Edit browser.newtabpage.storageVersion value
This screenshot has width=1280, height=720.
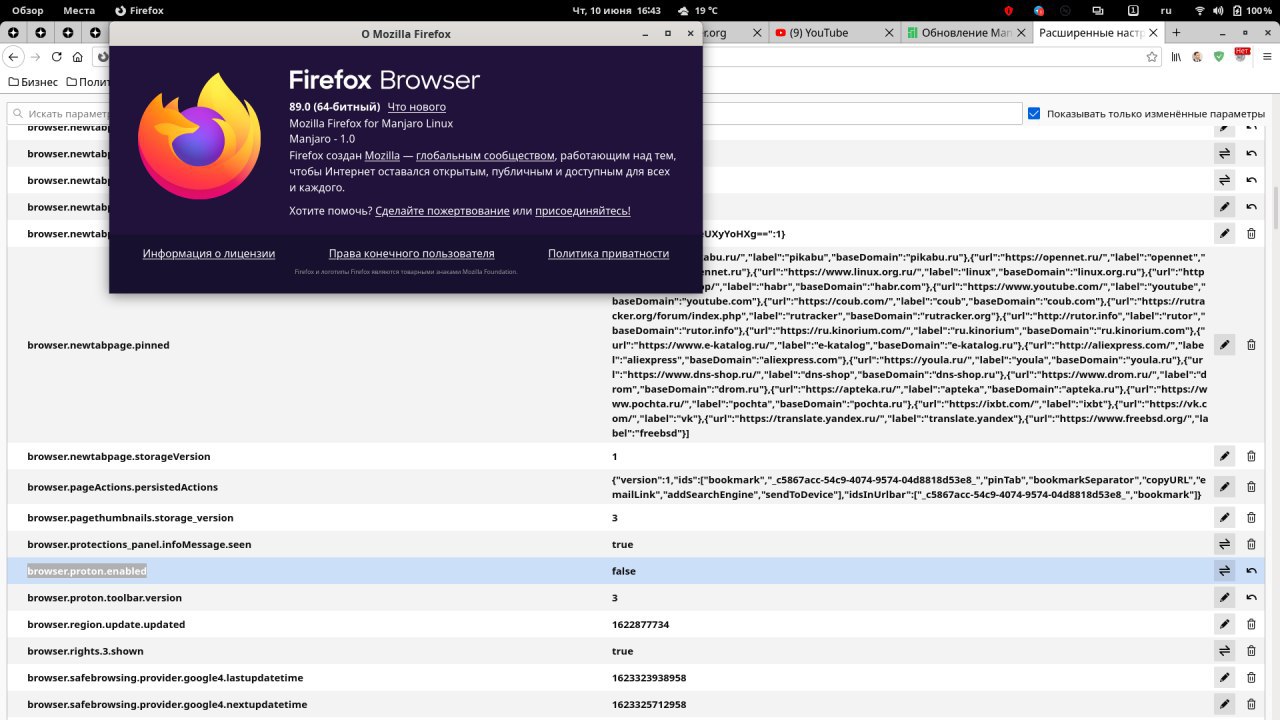1224,456
